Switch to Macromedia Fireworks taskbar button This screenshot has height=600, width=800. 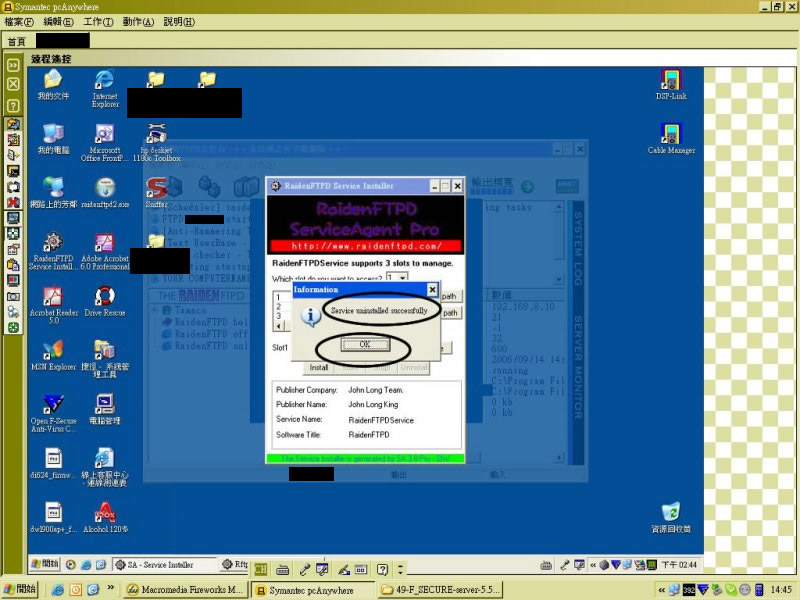coord(186,590)
